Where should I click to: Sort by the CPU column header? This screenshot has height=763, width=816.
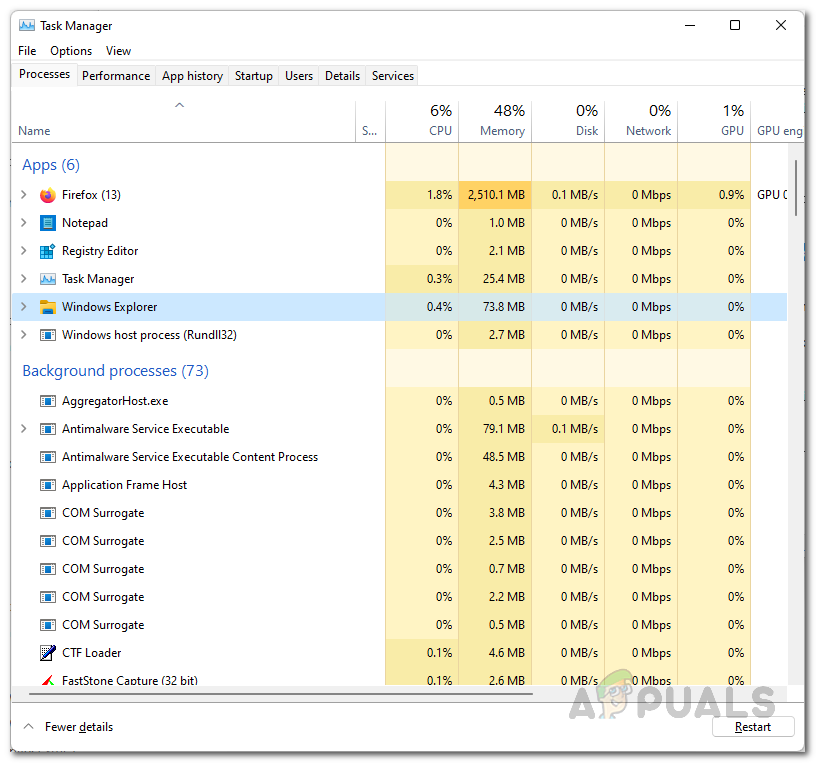tap(423, 121)
